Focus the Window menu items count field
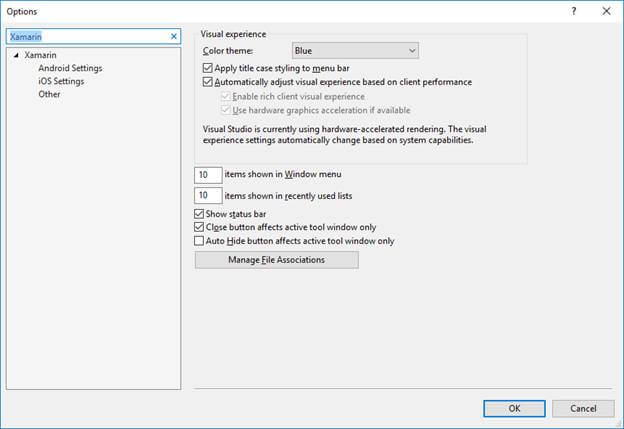624x429 pixels. point(208,174)
